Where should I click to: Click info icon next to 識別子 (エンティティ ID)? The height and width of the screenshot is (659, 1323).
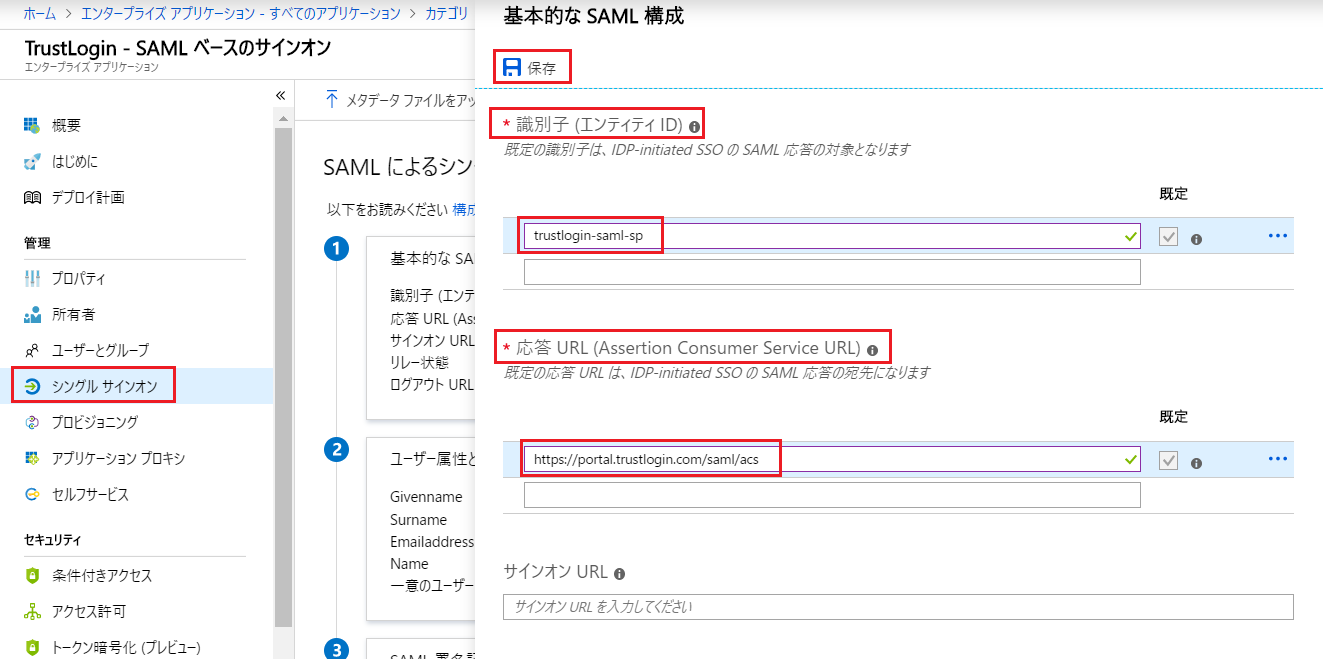(x=694, y=127)
